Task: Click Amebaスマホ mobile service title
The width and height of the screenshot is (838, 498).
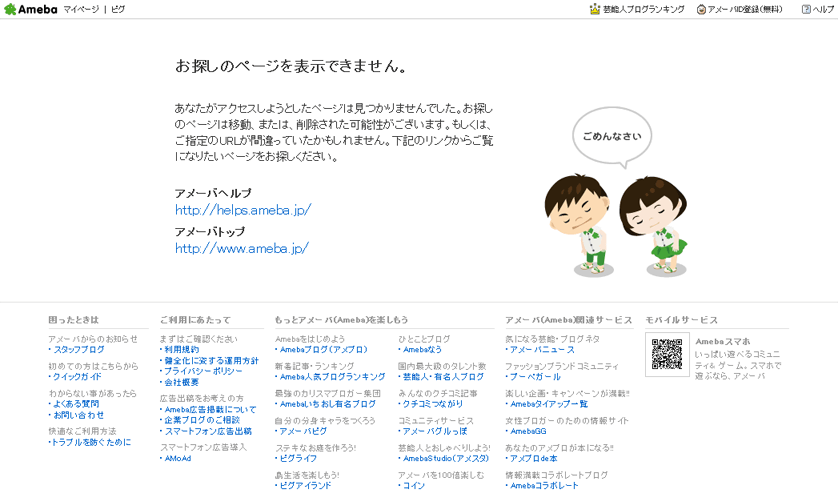Action: 723,341
